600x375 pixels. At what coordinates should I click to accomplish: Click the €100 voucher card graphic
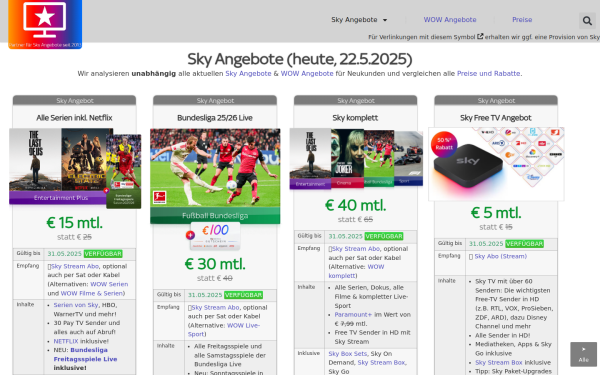coord(215,236)
